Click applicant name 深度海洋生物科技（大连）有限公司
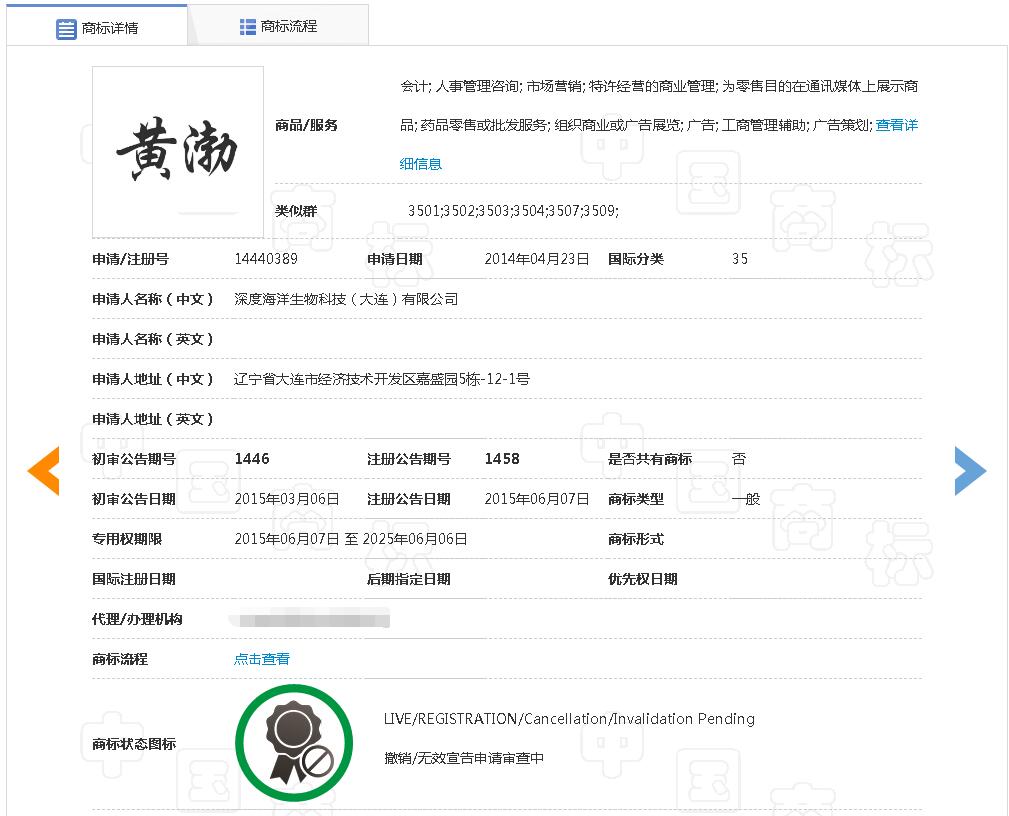1009x816 pixels. (x=346, y=299)
